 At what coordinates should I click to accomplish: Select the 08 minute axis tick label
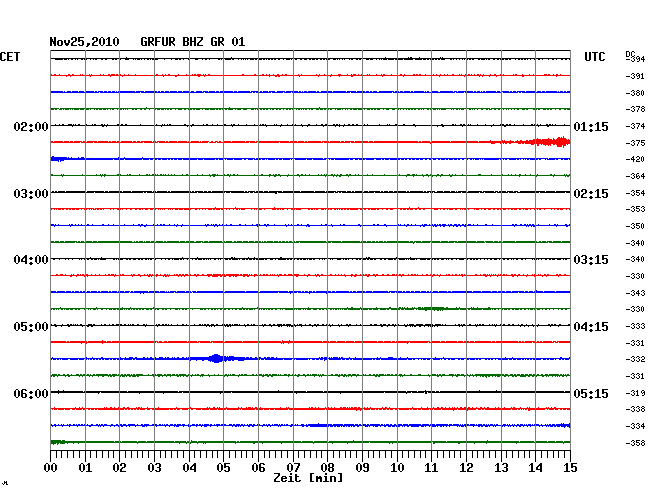pos(327,468)
